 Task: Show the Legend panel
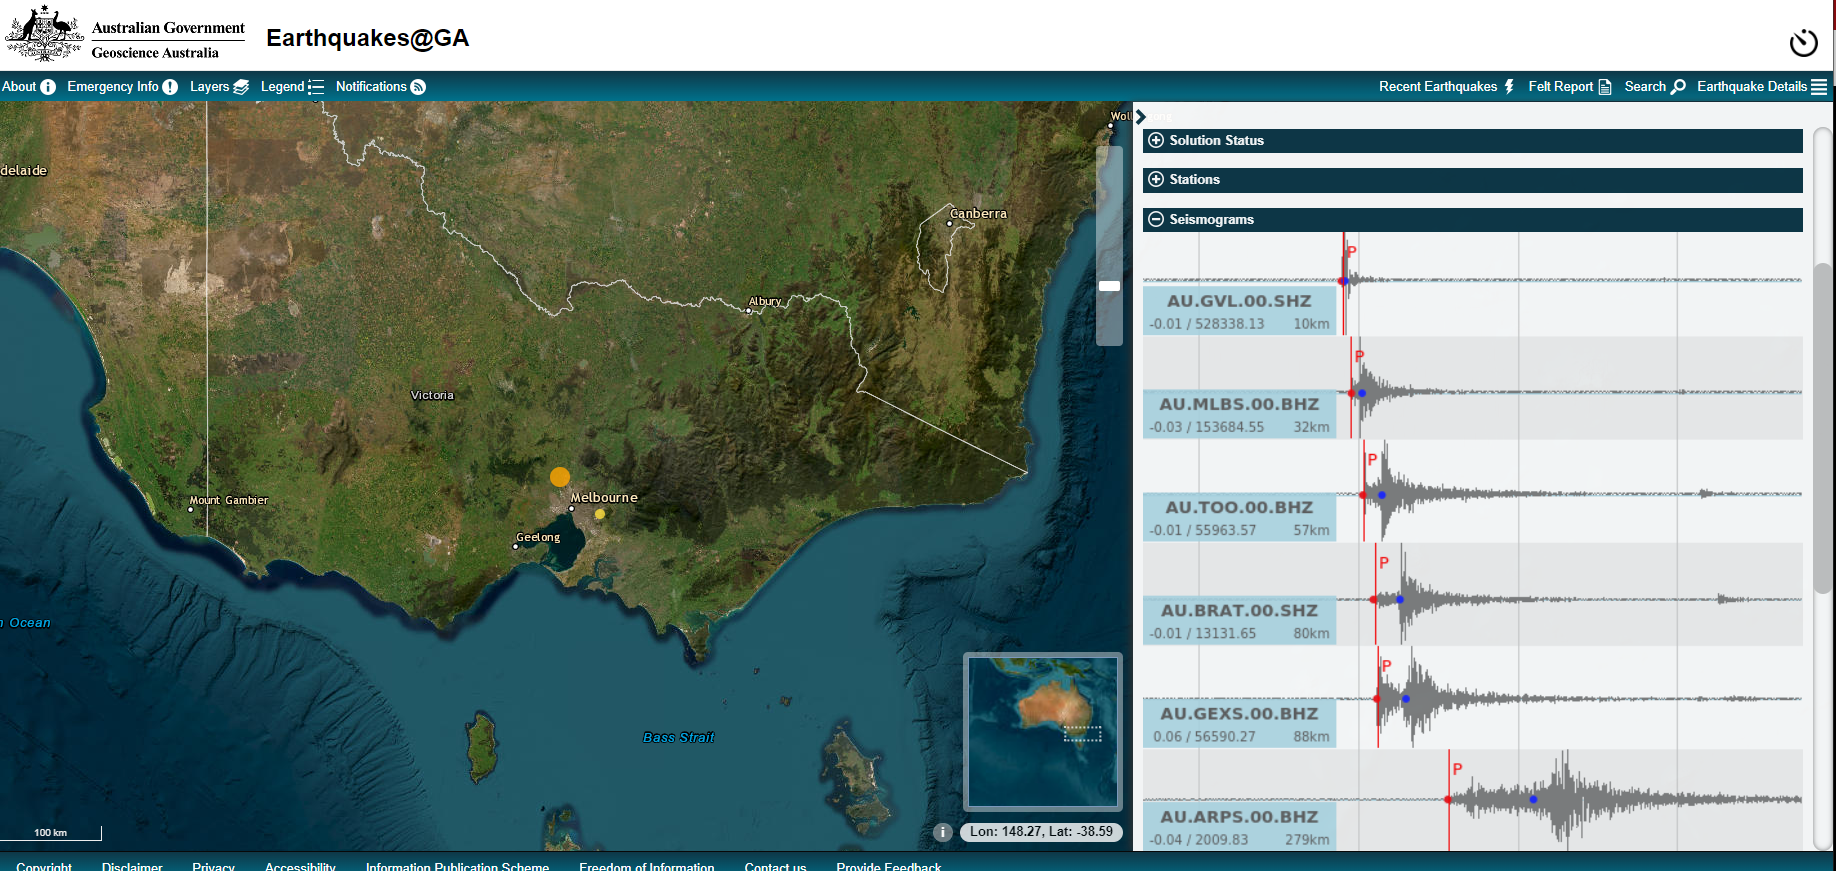292,87
